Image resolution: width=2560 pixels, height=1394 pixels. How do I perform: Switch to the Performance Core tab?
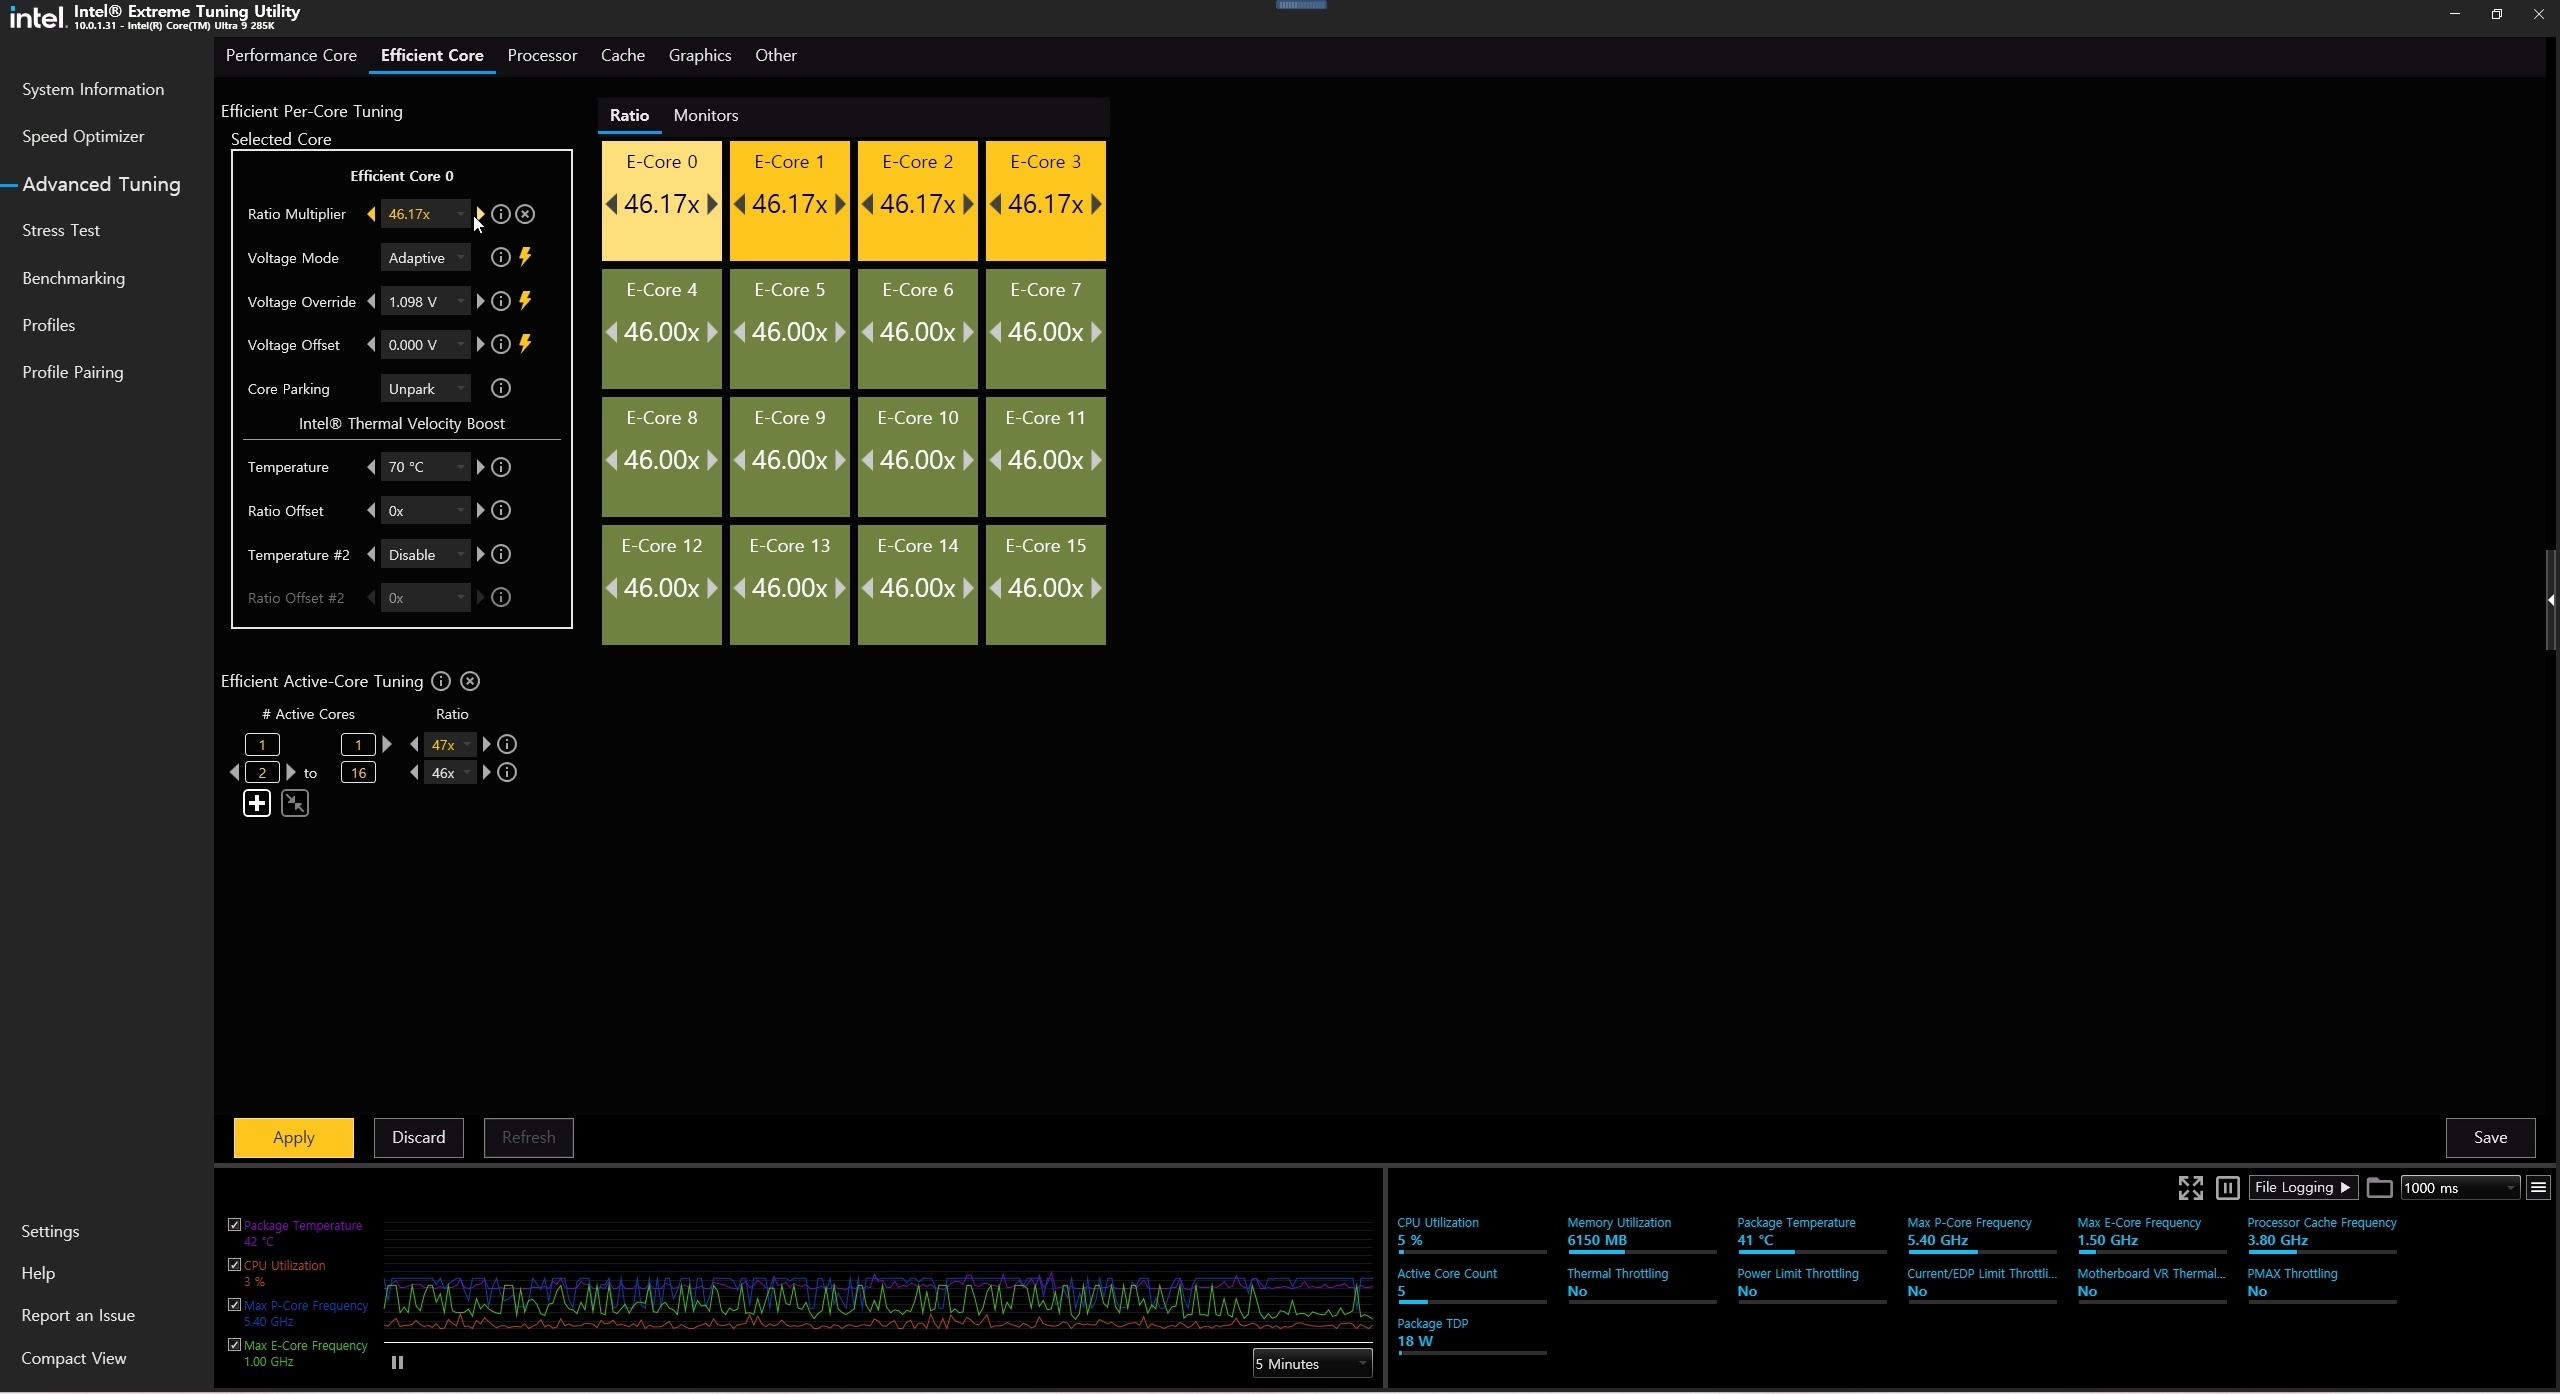(291, 55)
